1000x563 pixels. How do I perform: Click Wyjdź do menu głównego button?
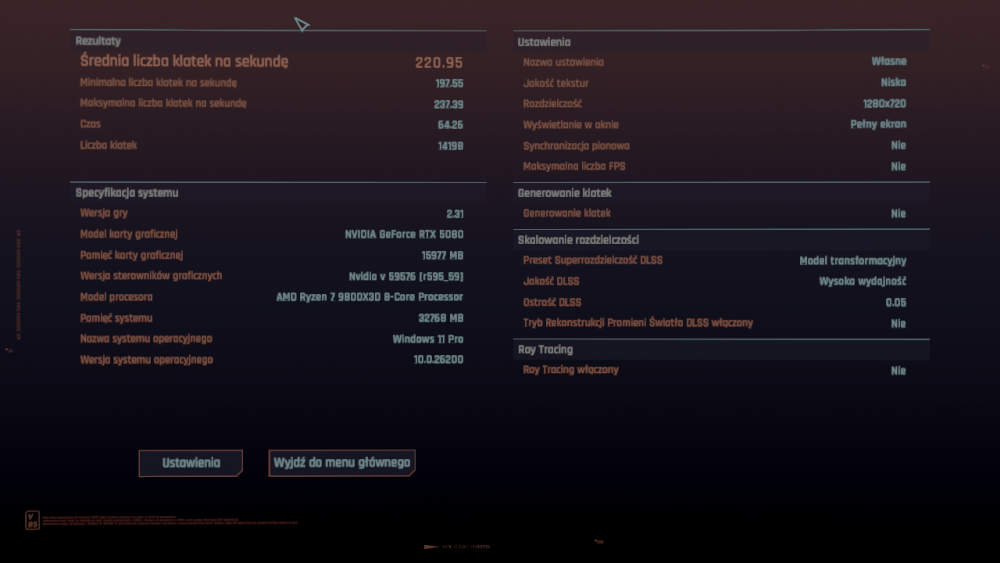[342, 463]
